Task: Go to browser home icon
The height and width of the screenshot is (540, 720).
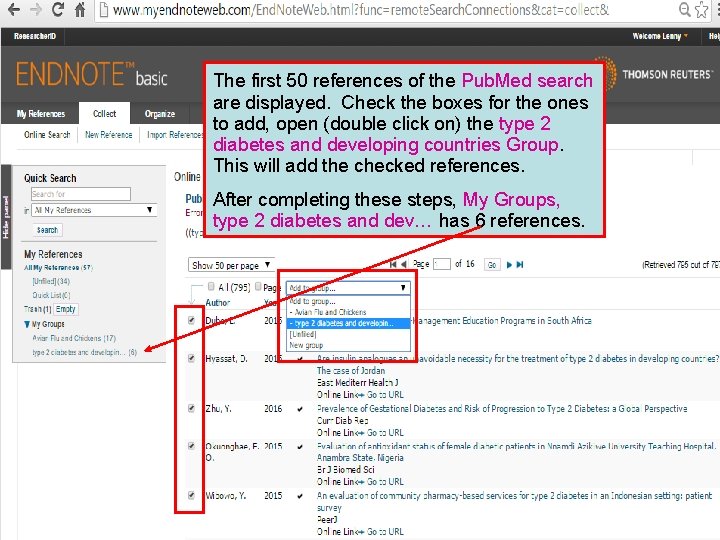Action: tap(80, 9)
